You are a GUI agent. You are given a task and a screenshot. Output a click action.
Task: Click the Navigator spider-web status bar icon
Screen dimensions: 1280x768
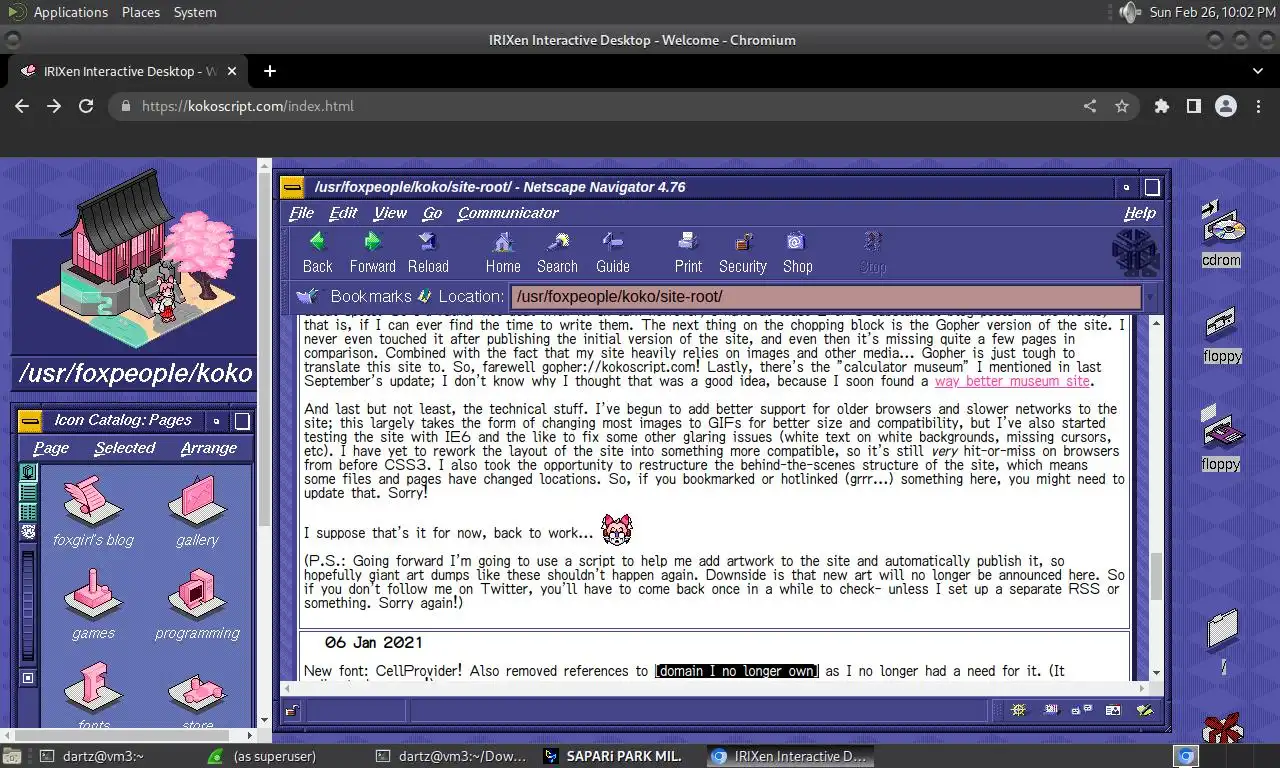(1018, 710)
